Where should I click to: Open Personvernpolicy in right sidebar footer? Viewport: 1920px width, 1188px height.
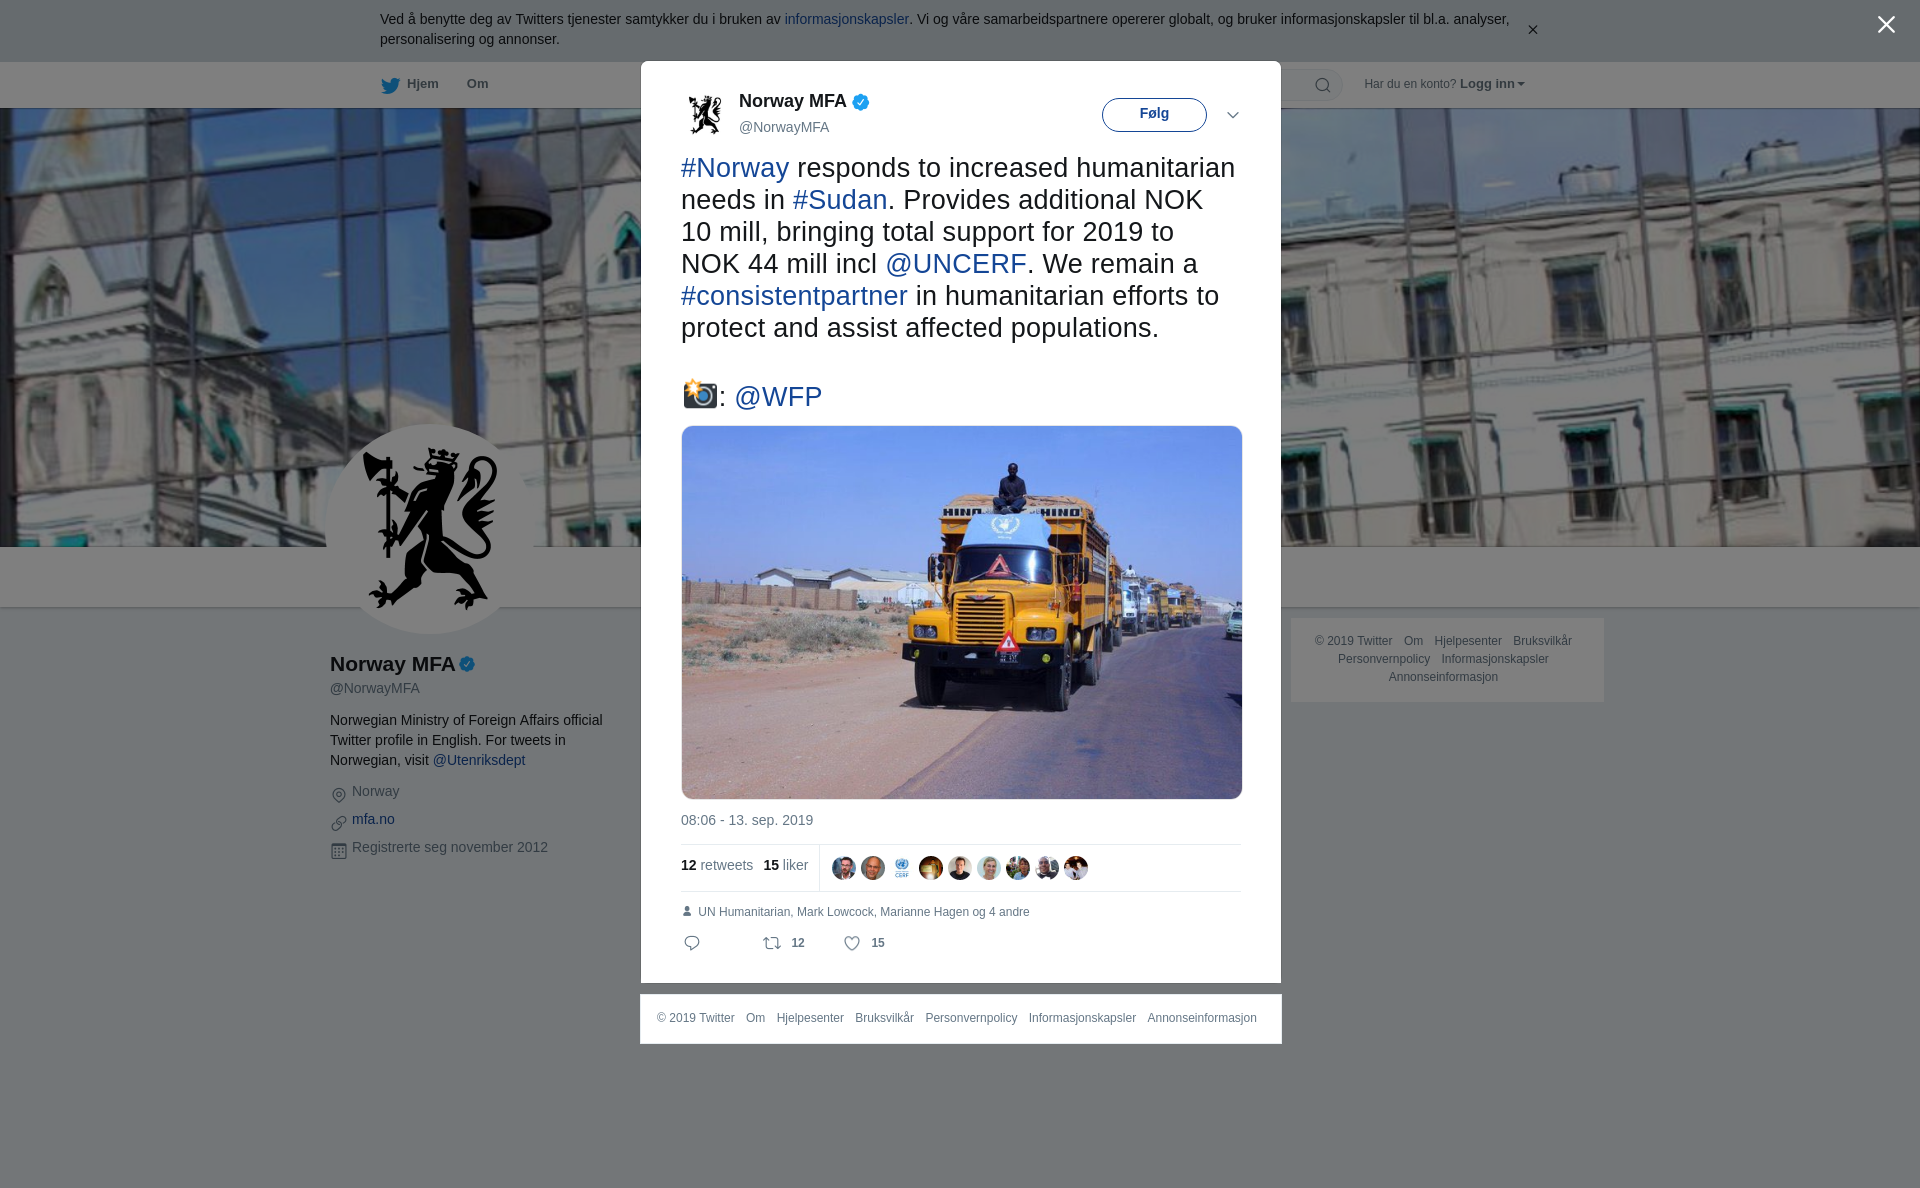click(1384, 659)
